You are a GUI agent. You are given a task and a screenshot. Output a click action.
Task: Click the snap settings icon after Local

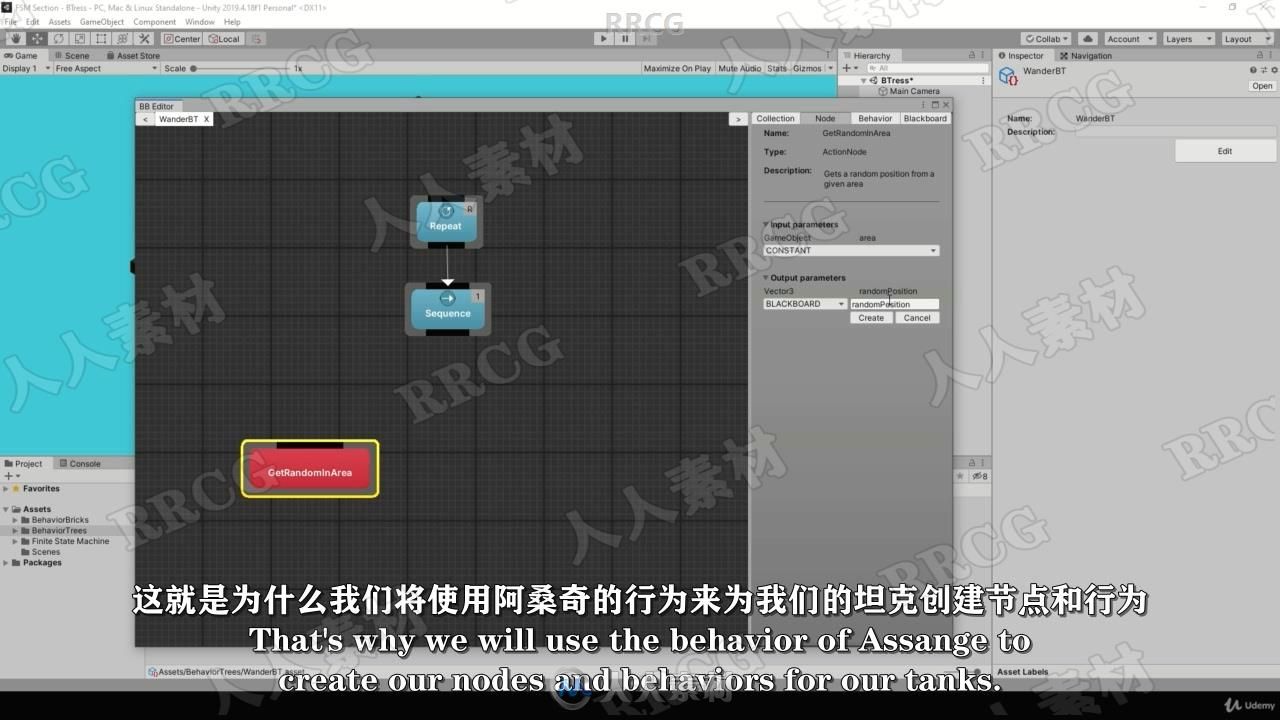(256, 39)
